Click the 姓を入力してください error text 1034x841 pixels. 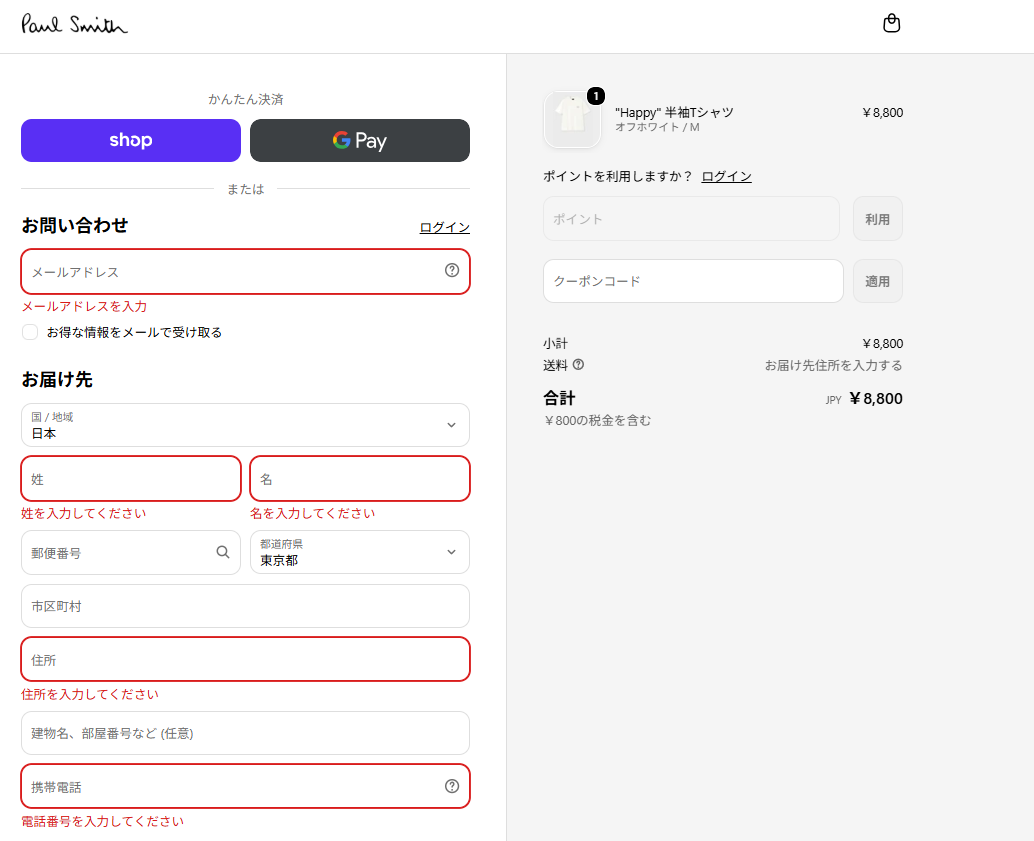pos(84,513)
